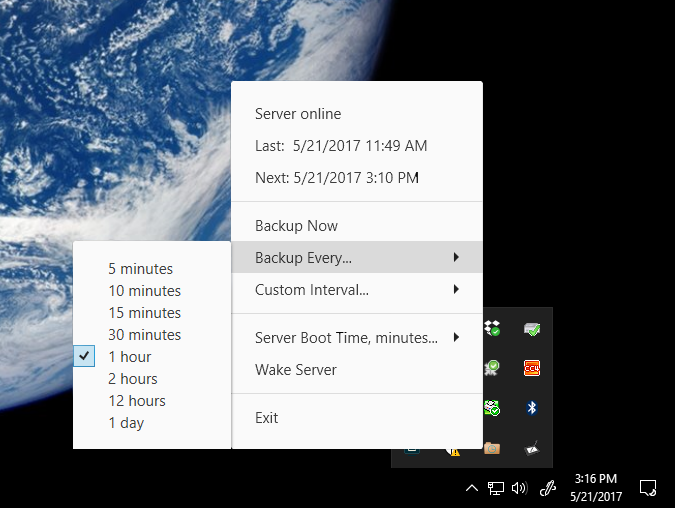Collapse the hidden icons tray chevron
The image size is (675, 508).
[x=472, y=488]
